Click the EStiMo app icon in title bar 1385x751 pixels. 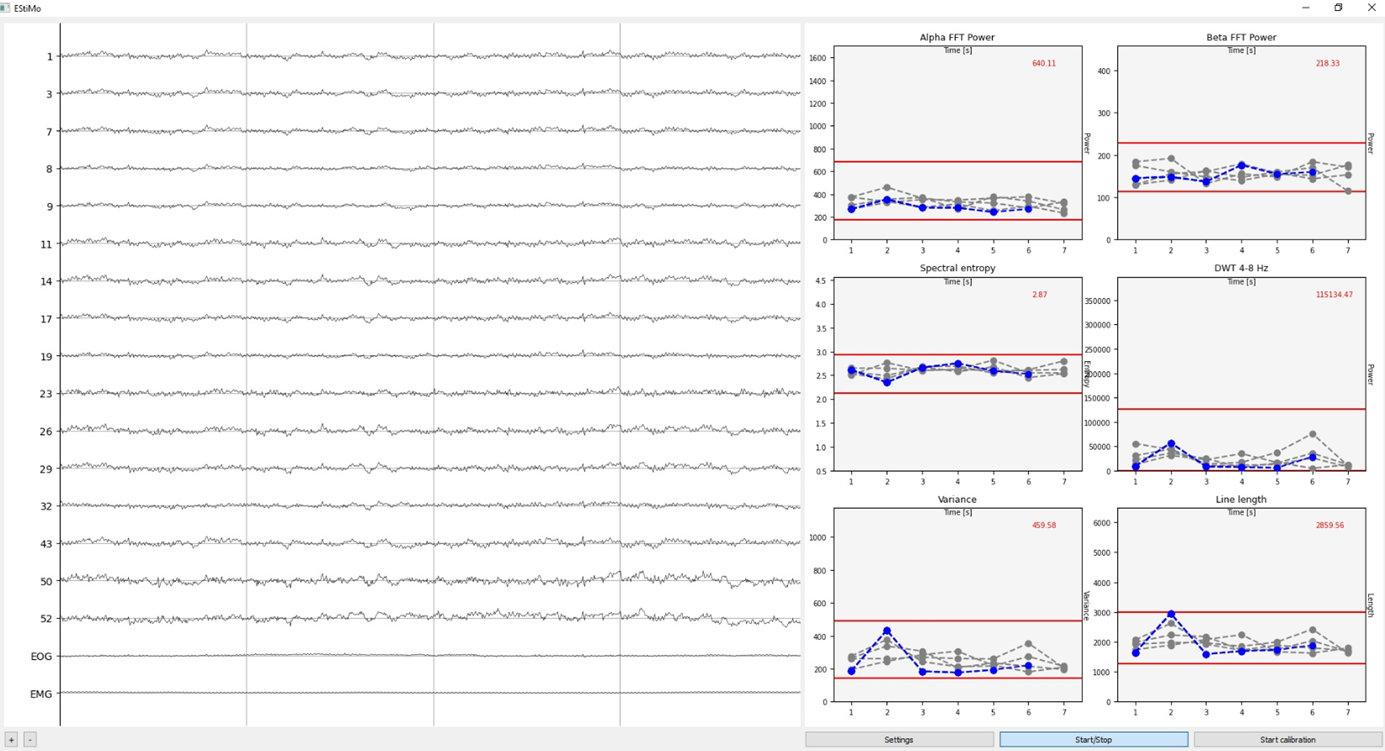coord(5,8)
